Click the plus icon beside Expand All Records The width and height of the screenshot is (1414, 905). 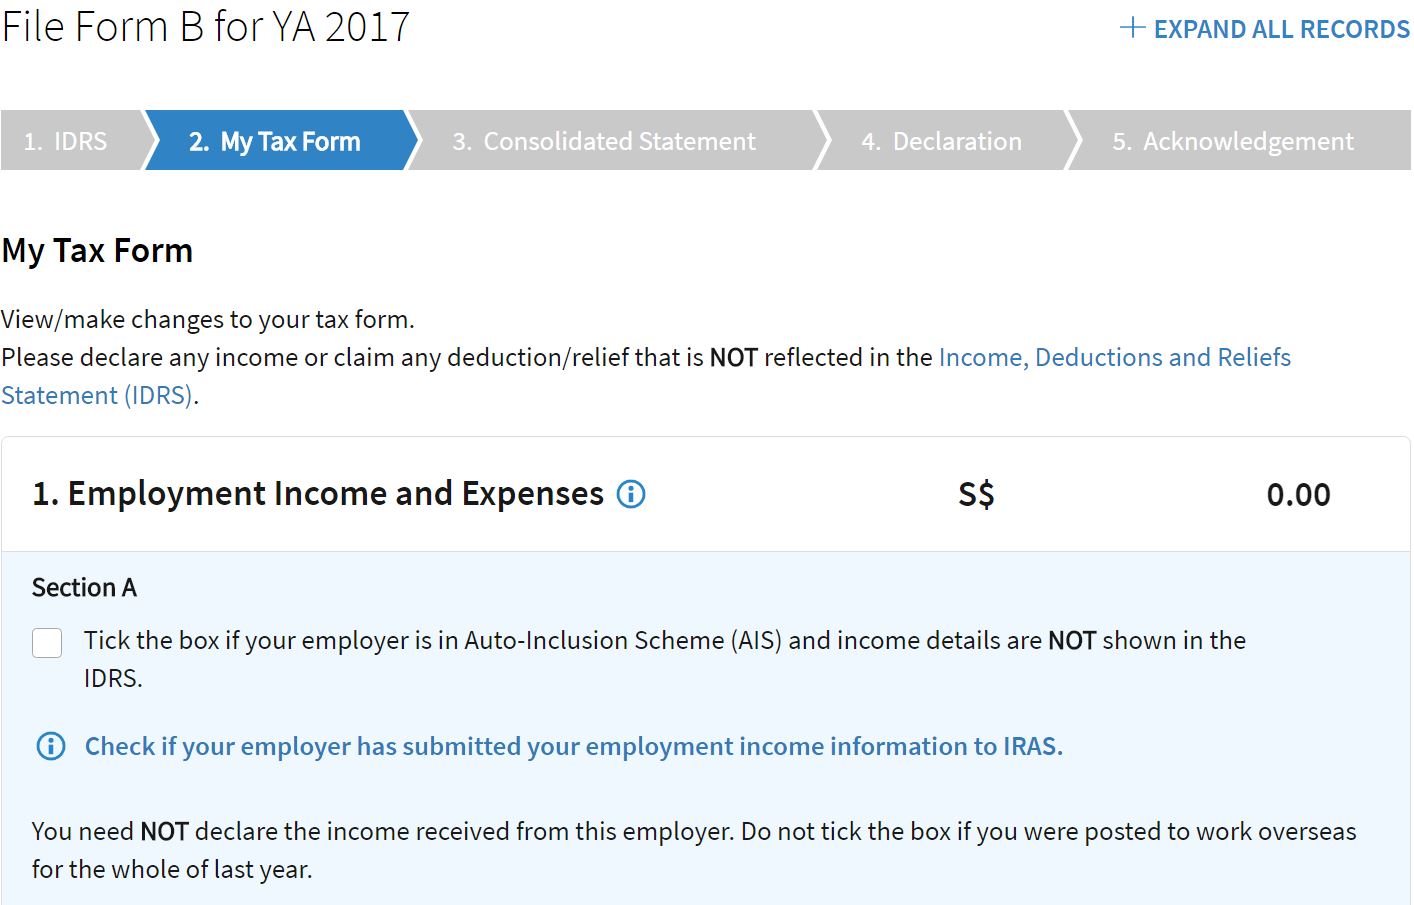click(1131, 28)
